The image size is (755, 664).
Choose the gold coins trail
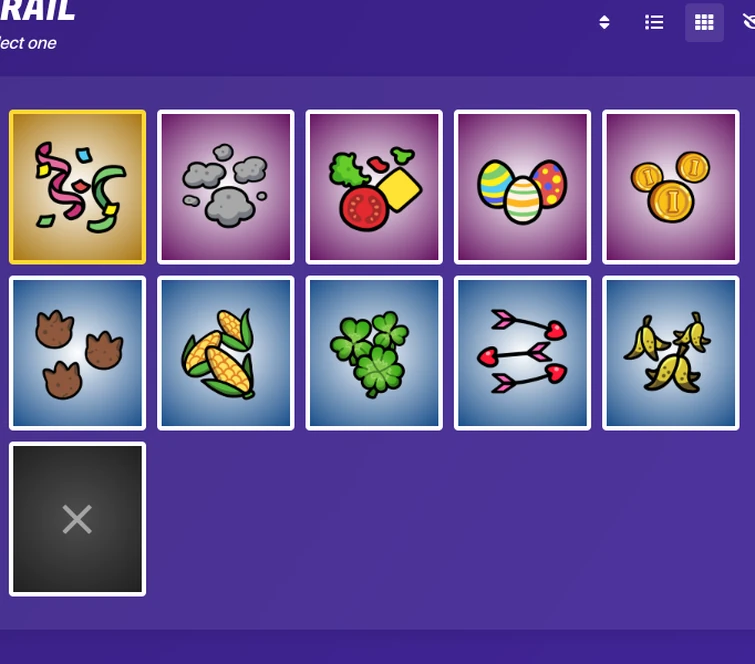671,187
